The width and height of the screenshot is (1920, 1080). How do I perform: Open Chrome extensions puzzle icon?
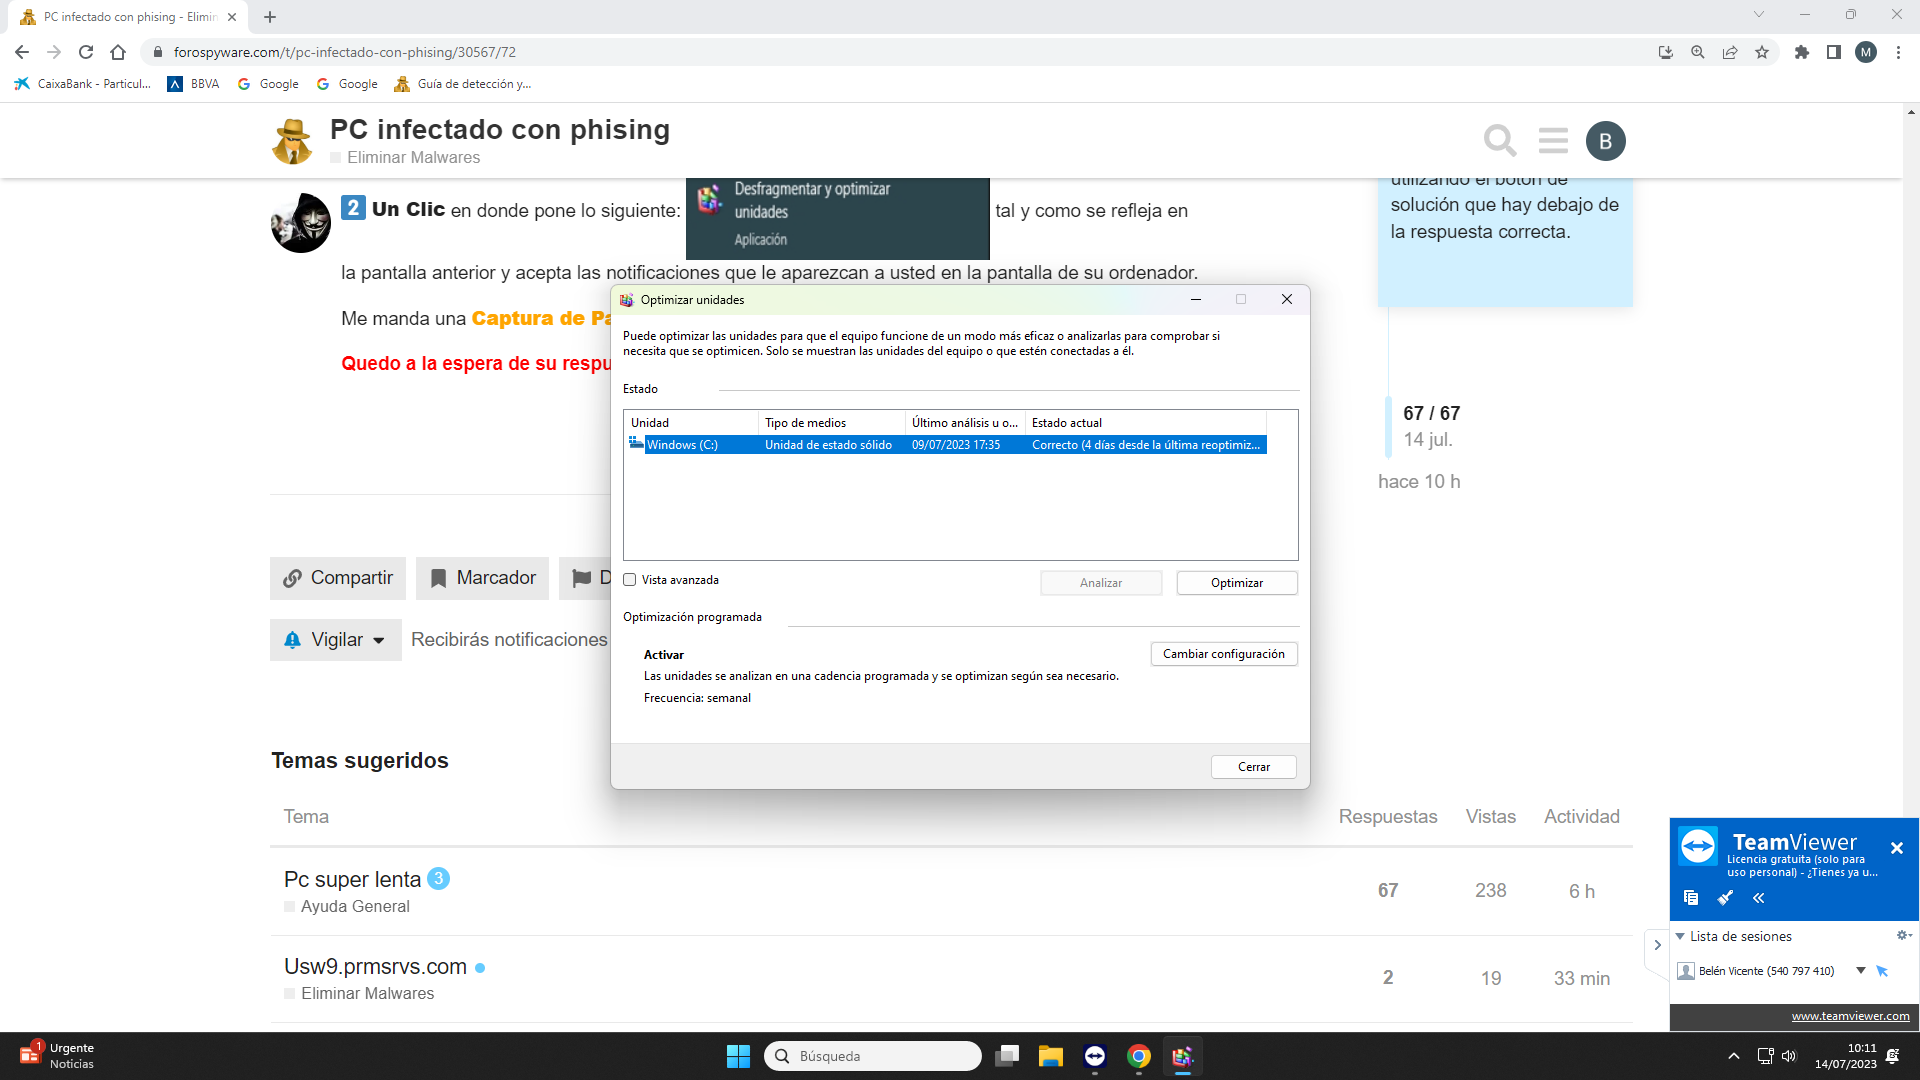1801,52
